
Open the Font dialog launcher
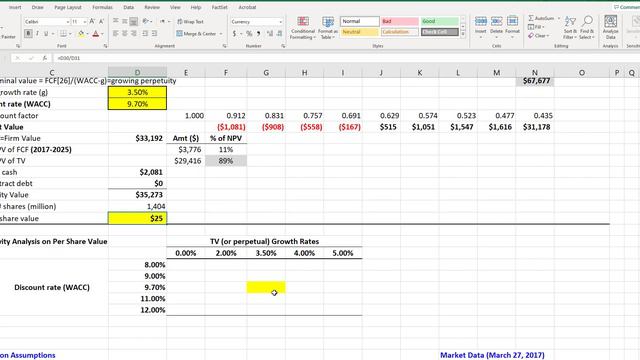[x=105, y=46]
